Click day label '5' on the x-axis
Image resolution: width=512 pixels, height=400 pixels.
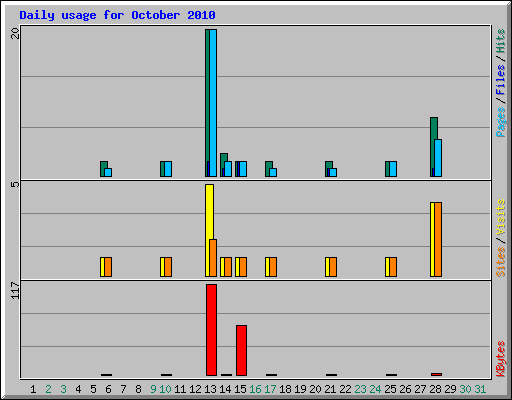click(x=93, y=389)
